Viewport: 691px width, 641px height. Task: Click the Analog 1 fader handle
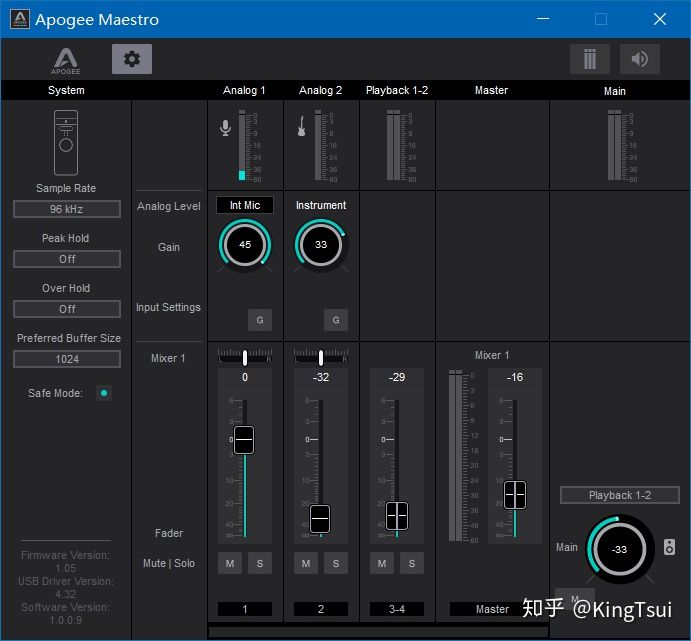click(x=244, y=439)
